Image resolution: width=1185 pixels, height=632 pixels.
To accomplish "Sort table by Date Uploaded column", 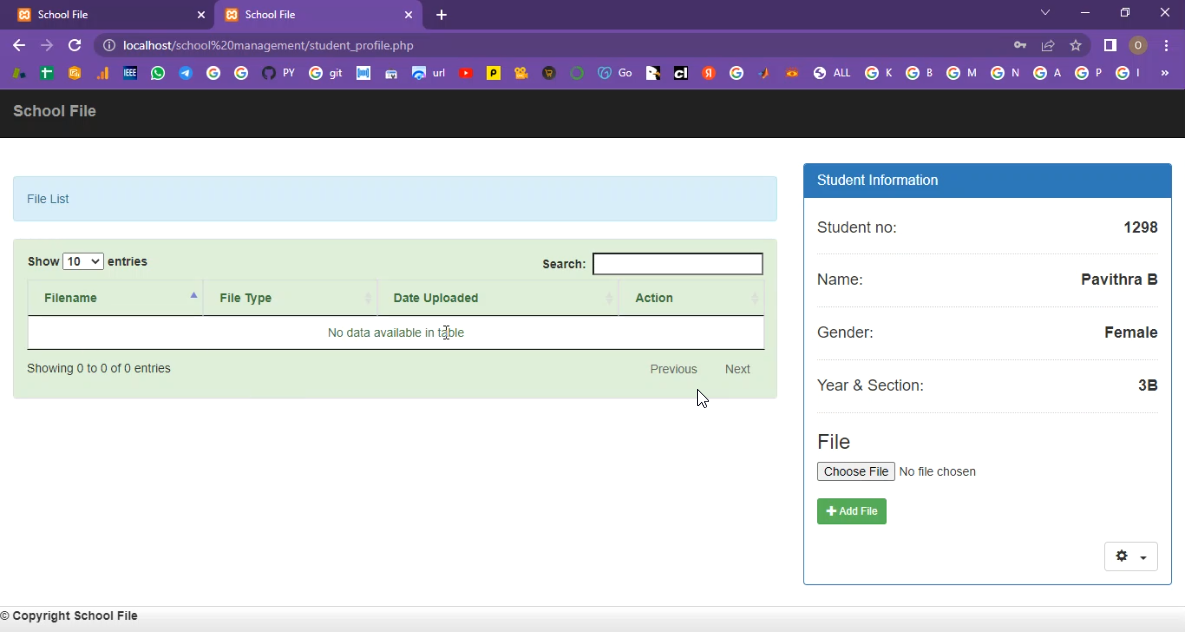I will [497, 298].
